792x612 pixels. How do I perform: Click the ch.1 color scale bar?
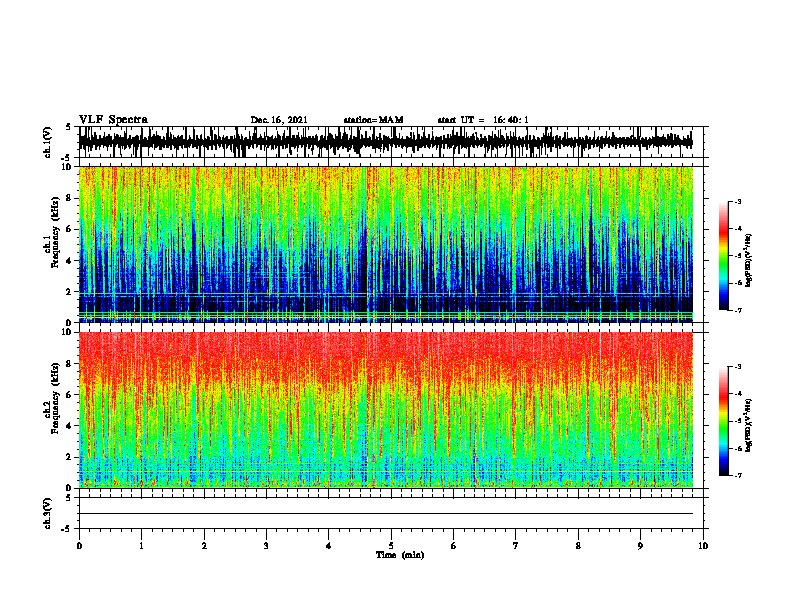click(x=724, y=256)
